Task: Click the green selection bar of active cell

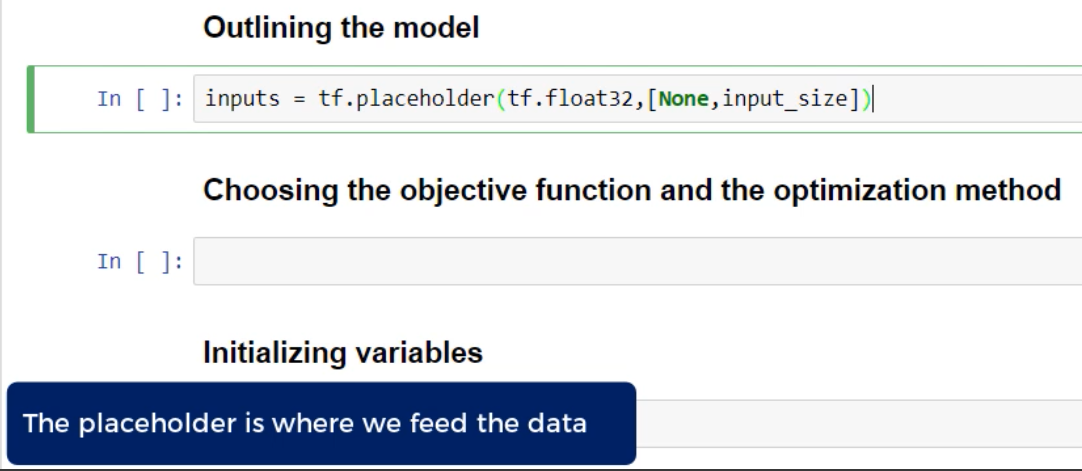Action: (x=31, y=98)
